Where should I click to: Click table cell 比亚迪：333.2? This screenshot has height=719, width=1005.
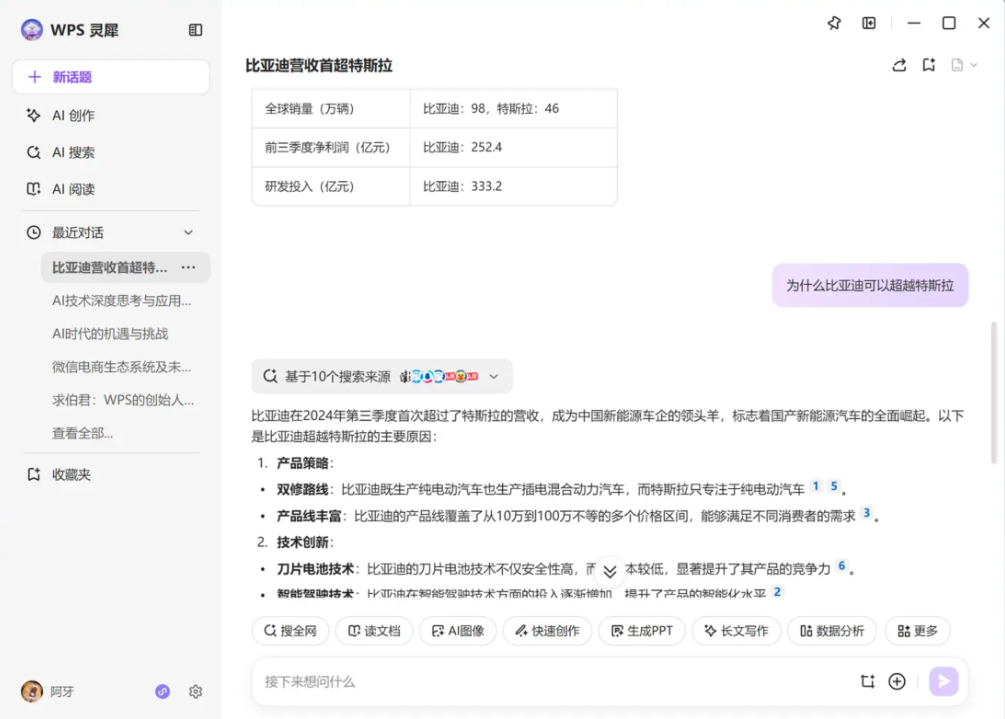pos(513,186)
